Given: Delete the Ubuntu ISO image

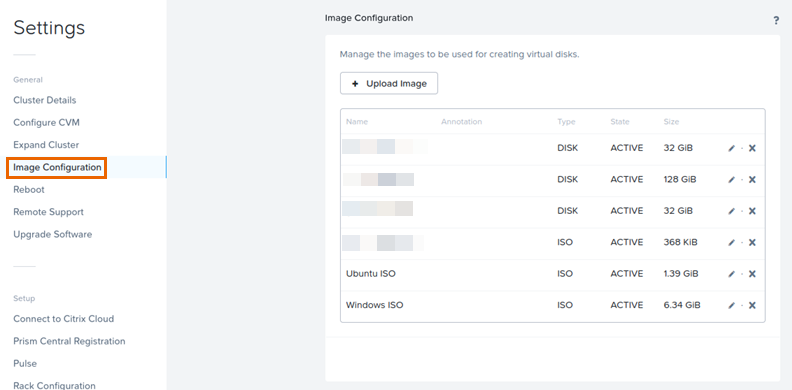Looking at the screenshot, I should 752,274.
